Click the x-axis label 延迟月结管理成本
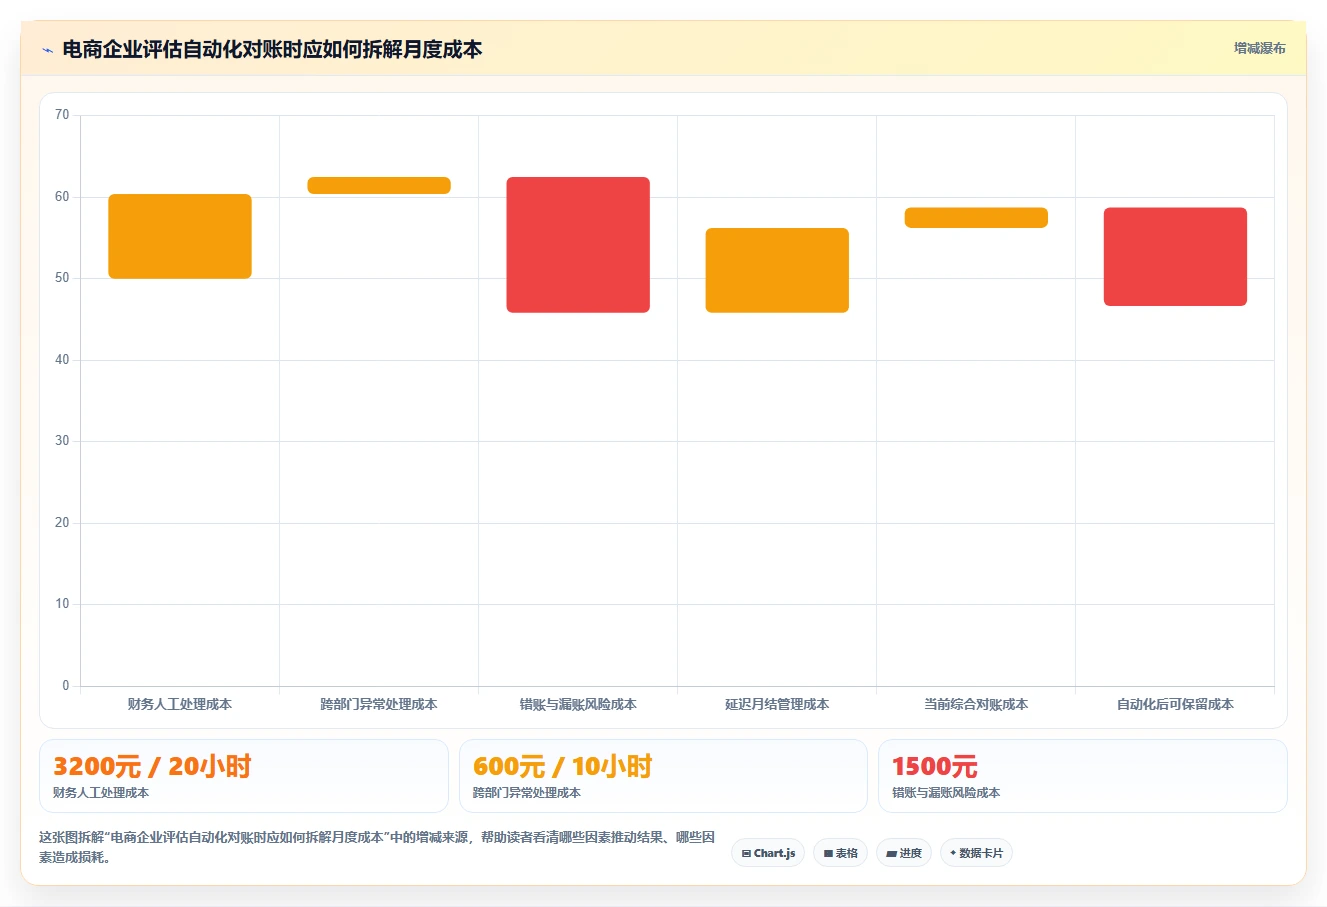 tap(777, 704)
